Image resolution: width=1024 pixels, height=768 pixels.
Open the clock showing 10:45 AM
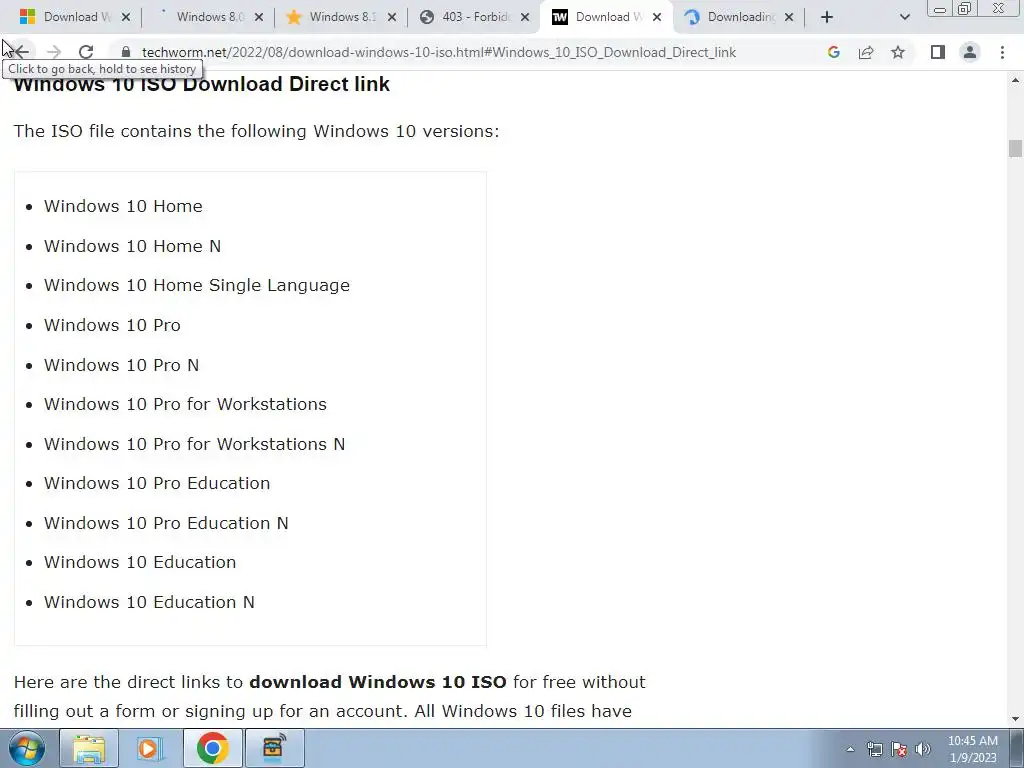coord(972,749)
